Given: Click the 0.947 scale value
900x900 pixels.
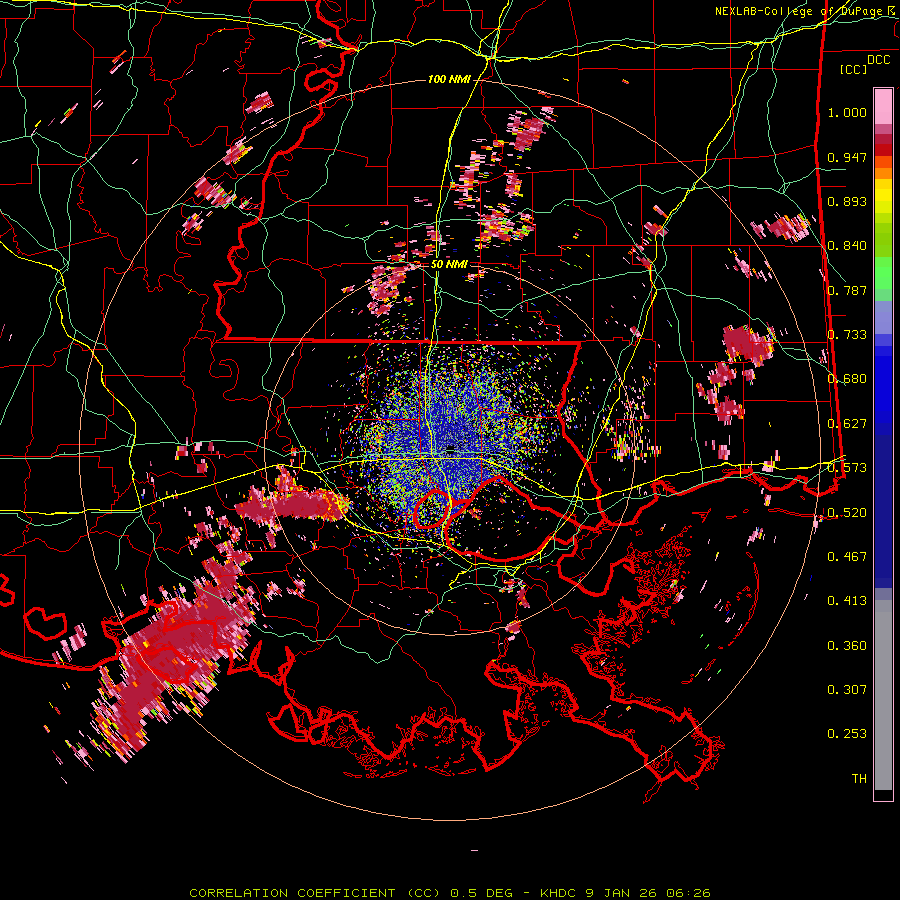Looking at the screenshot, I should pyautogui.click(x=847, y=157).
